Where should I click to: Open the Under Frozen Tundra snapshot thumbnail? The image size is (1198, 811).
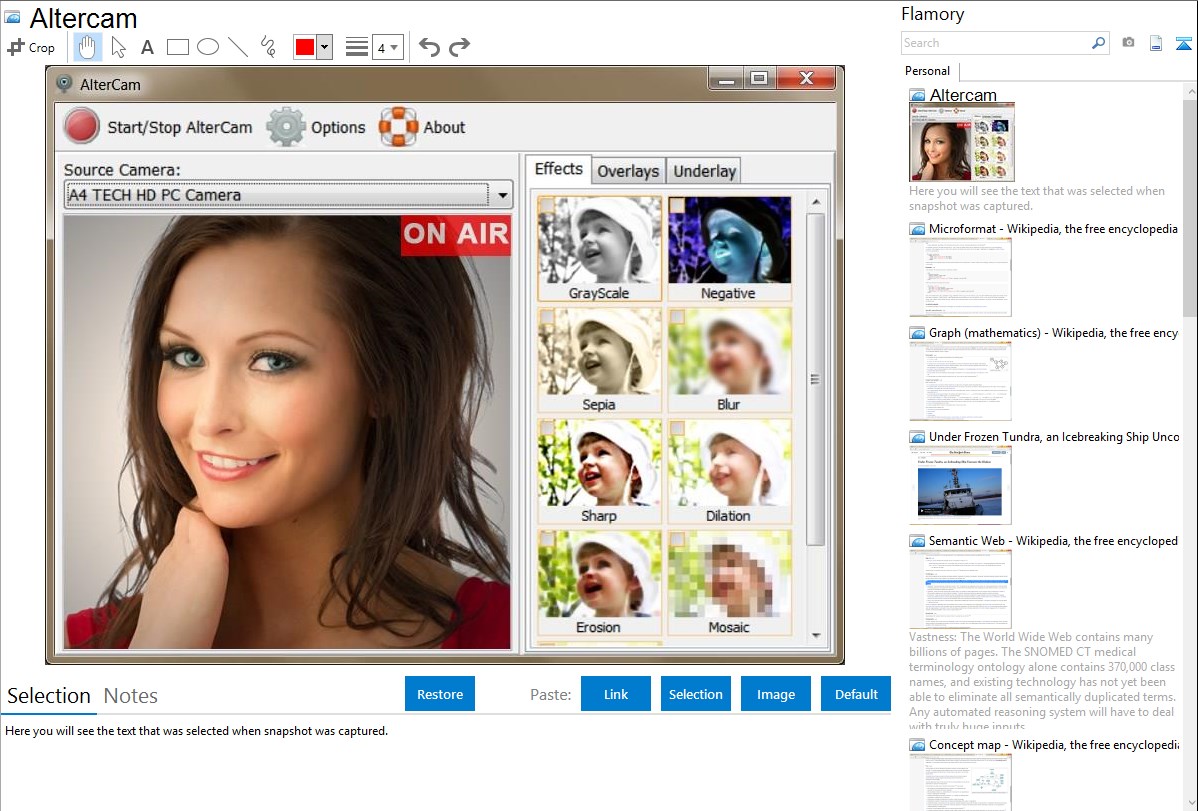pos(960,485)
